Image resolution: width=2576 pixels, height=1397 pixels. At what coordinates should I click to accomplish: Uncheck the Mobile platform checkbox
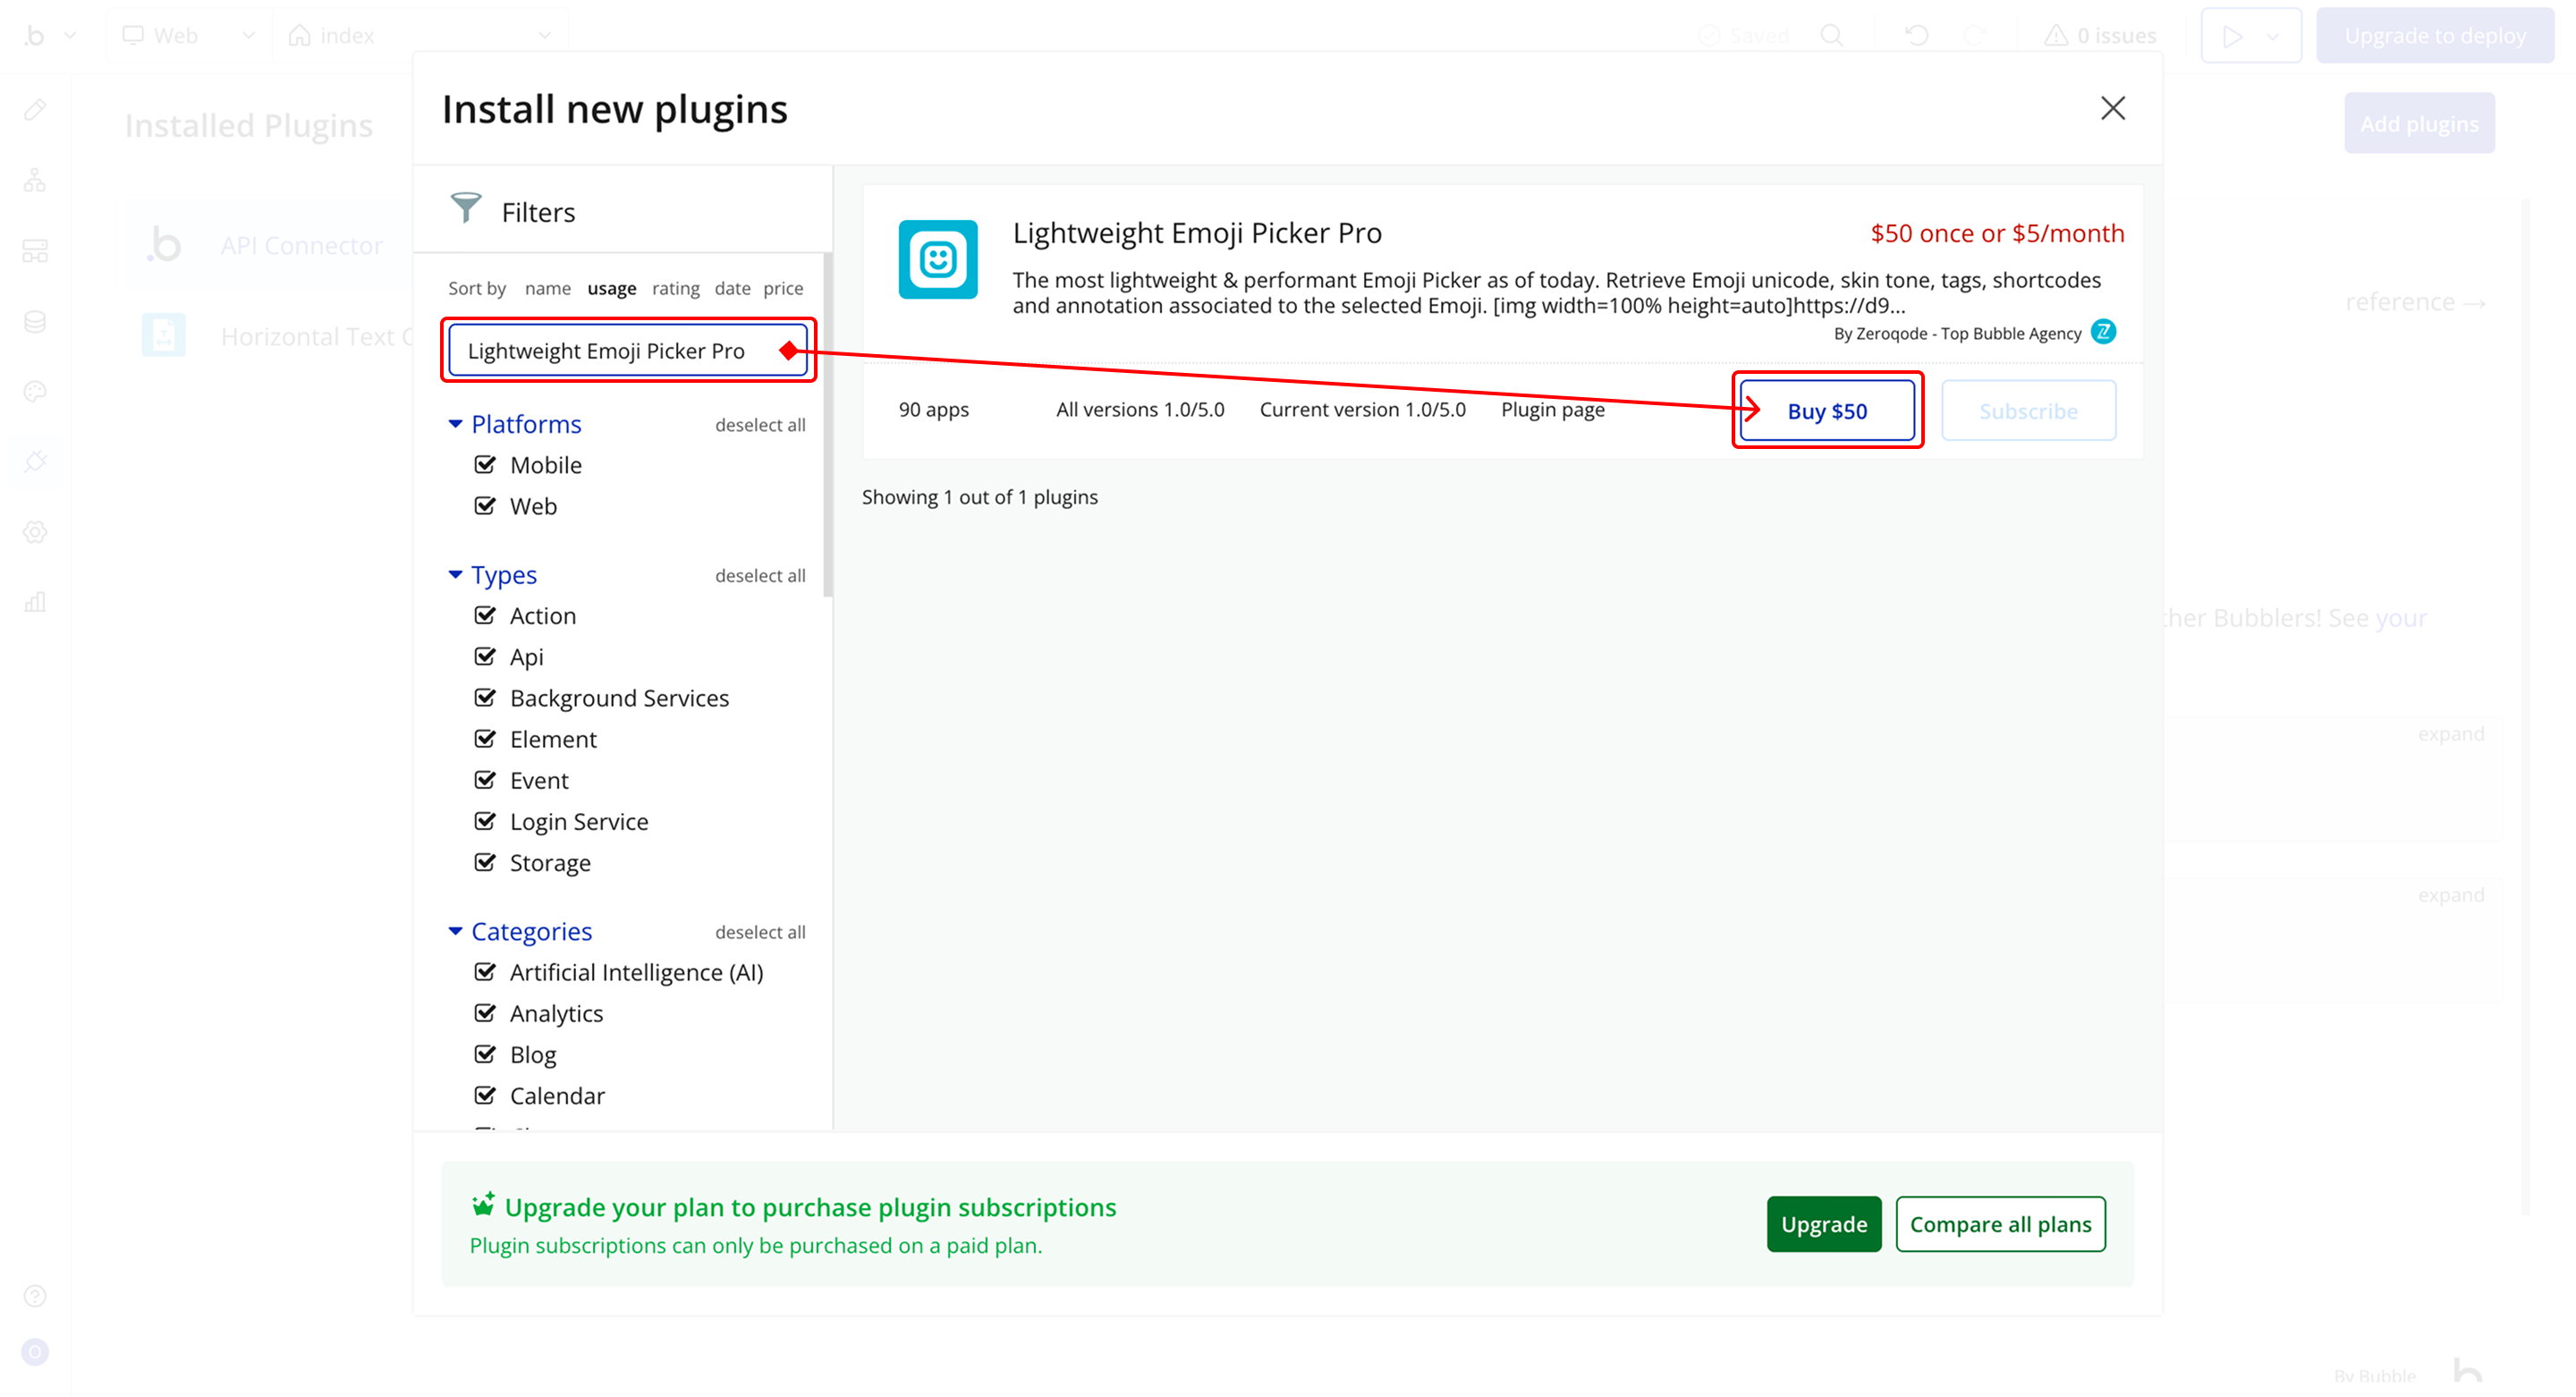(x=485, y=464)
